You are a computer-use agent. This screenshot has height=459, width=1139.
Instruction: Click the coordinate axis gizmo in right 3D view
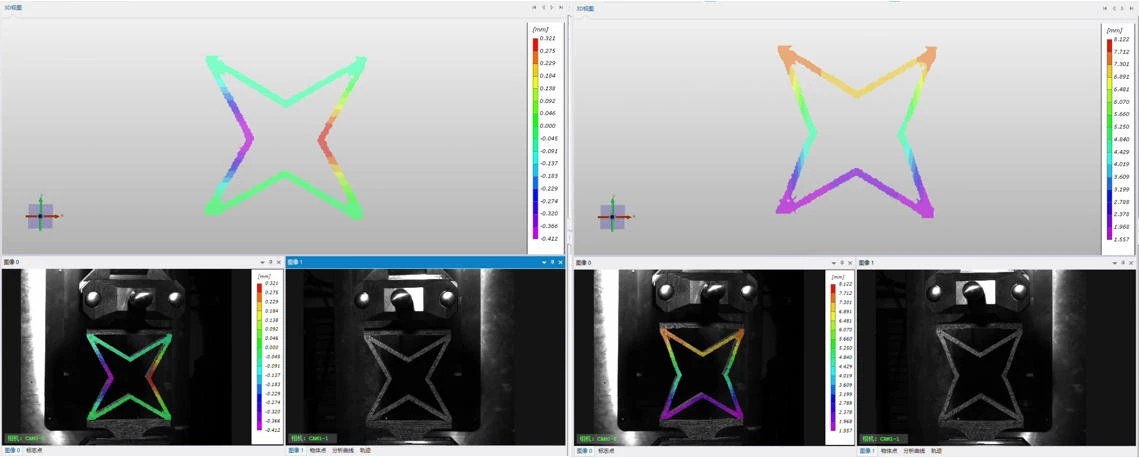[x=613, y=216]
